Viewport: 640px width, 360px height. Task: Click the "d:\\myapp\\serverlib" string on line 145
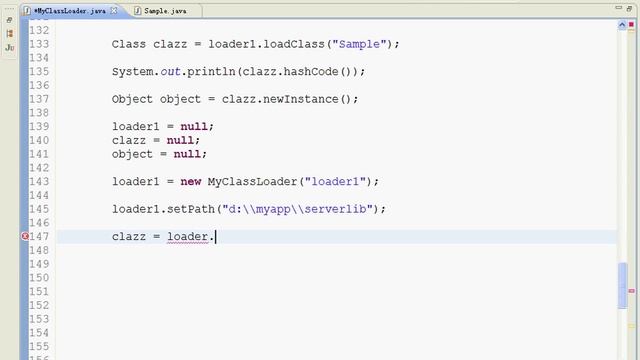[x=298, y=209]
